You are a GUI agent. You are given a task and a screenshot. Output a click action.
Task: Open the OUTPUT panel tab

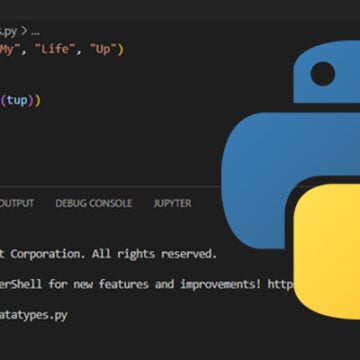(17, 203)
